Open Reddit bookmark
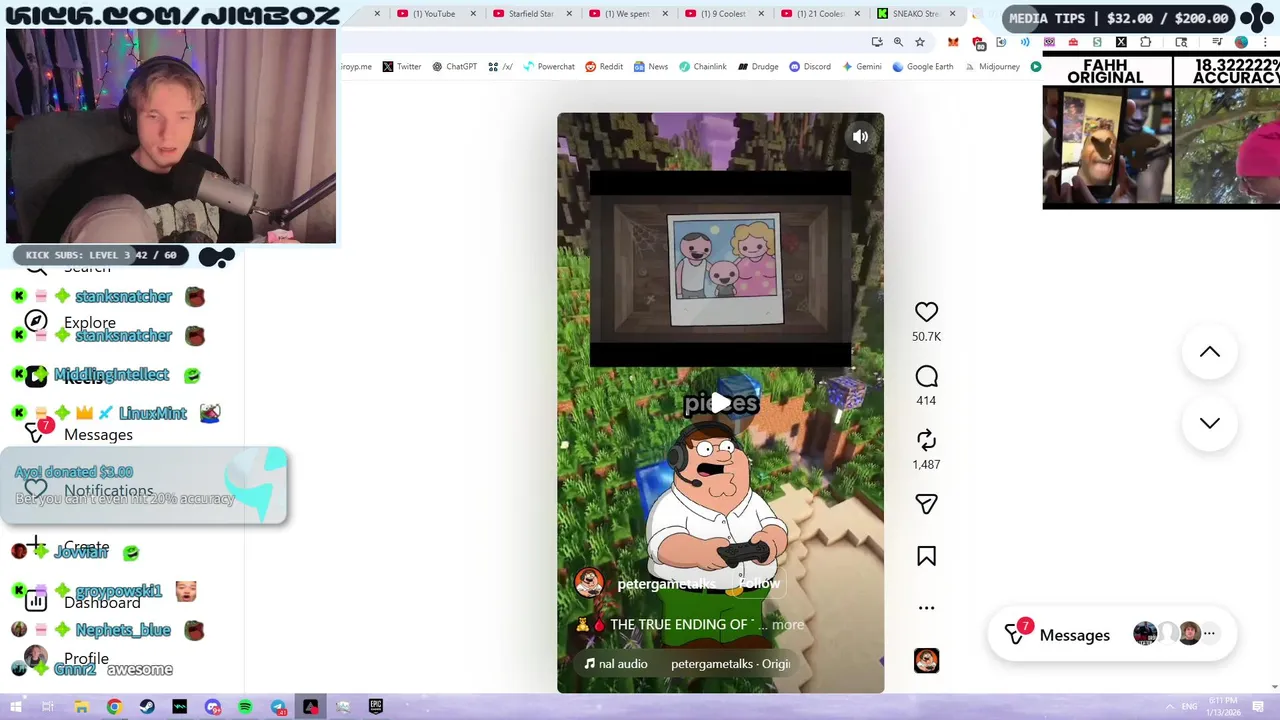 pos(604,67)
